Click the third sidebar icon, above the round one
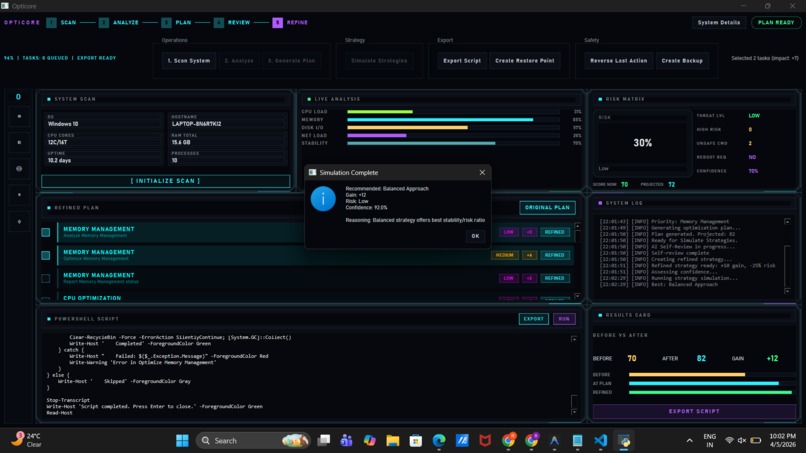 pos(19,142)
